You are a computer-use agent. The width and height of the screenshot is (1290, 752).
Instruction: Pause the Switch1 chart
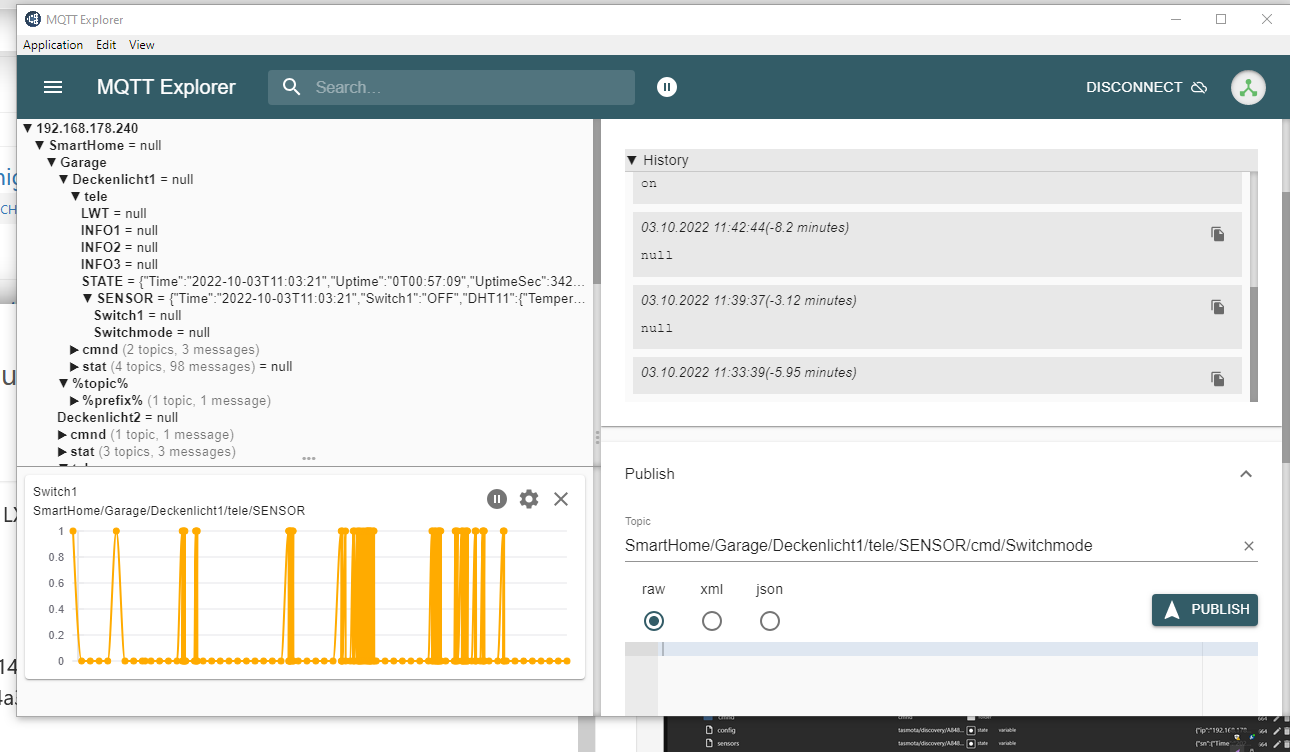497,499
